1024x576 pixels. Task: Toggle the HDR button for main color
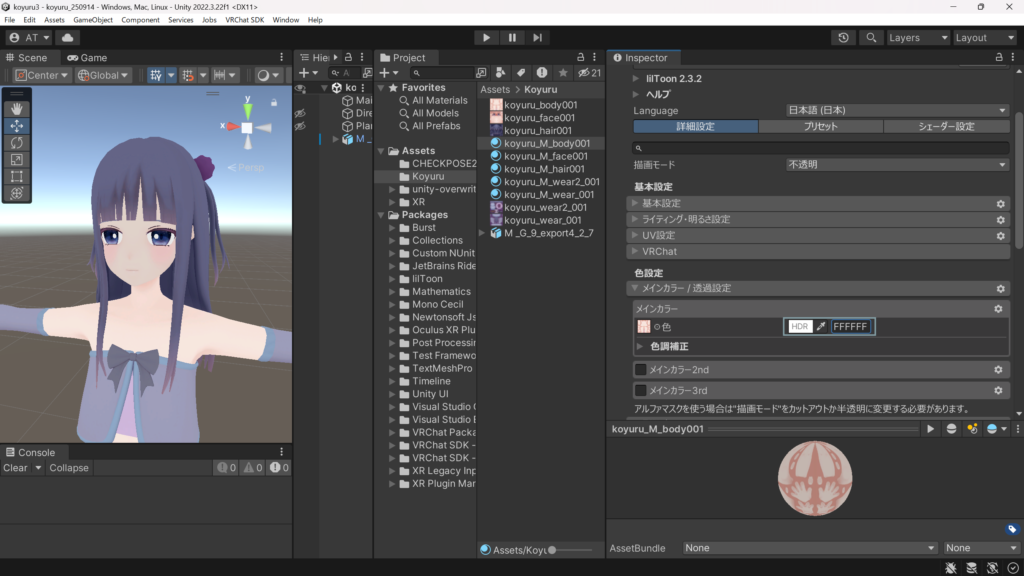[x=799, y=327]
